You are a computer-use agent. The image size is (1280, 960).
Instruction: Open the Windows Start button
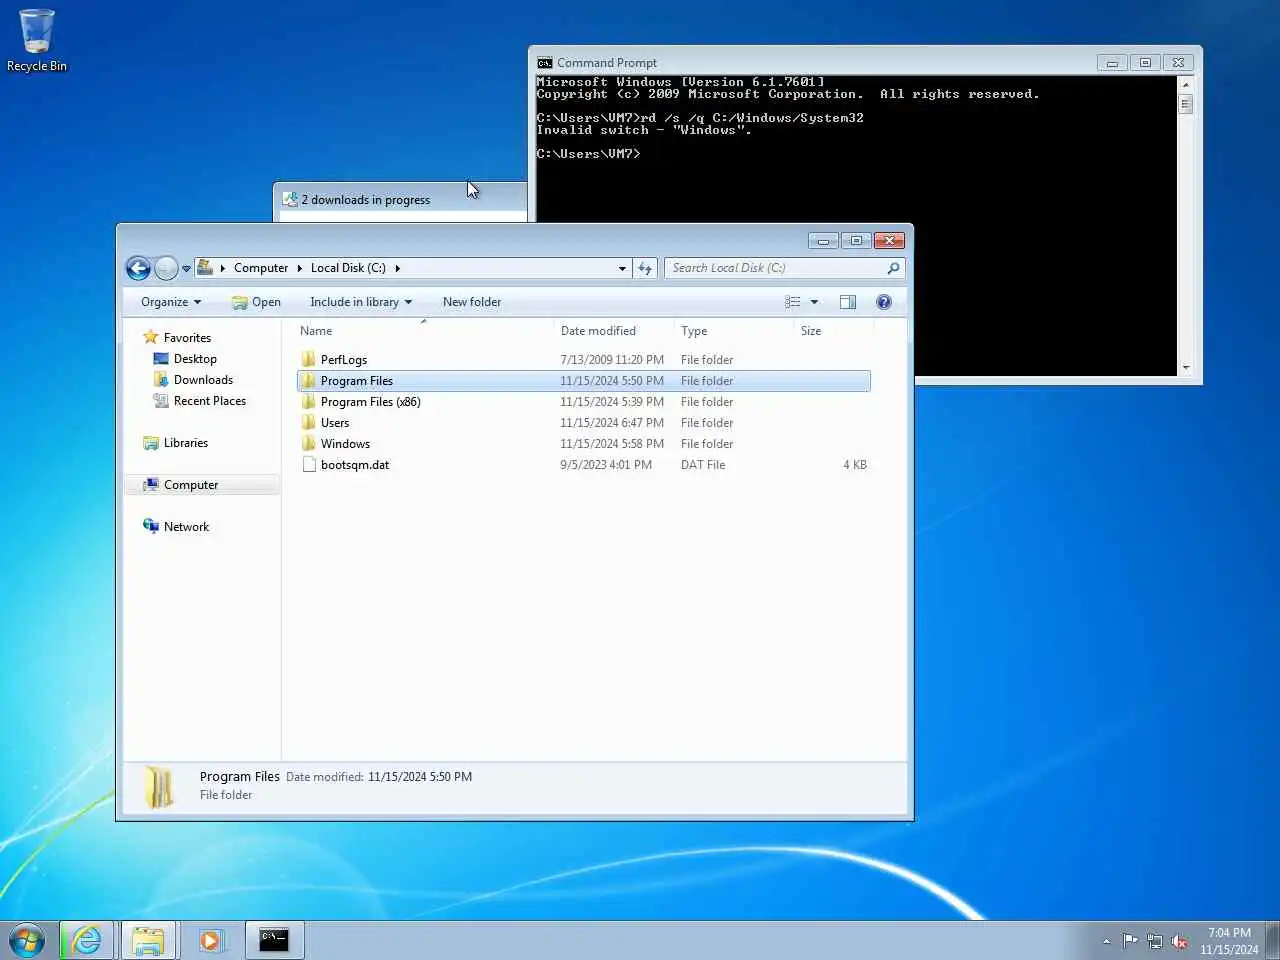(x=27, y=940)
